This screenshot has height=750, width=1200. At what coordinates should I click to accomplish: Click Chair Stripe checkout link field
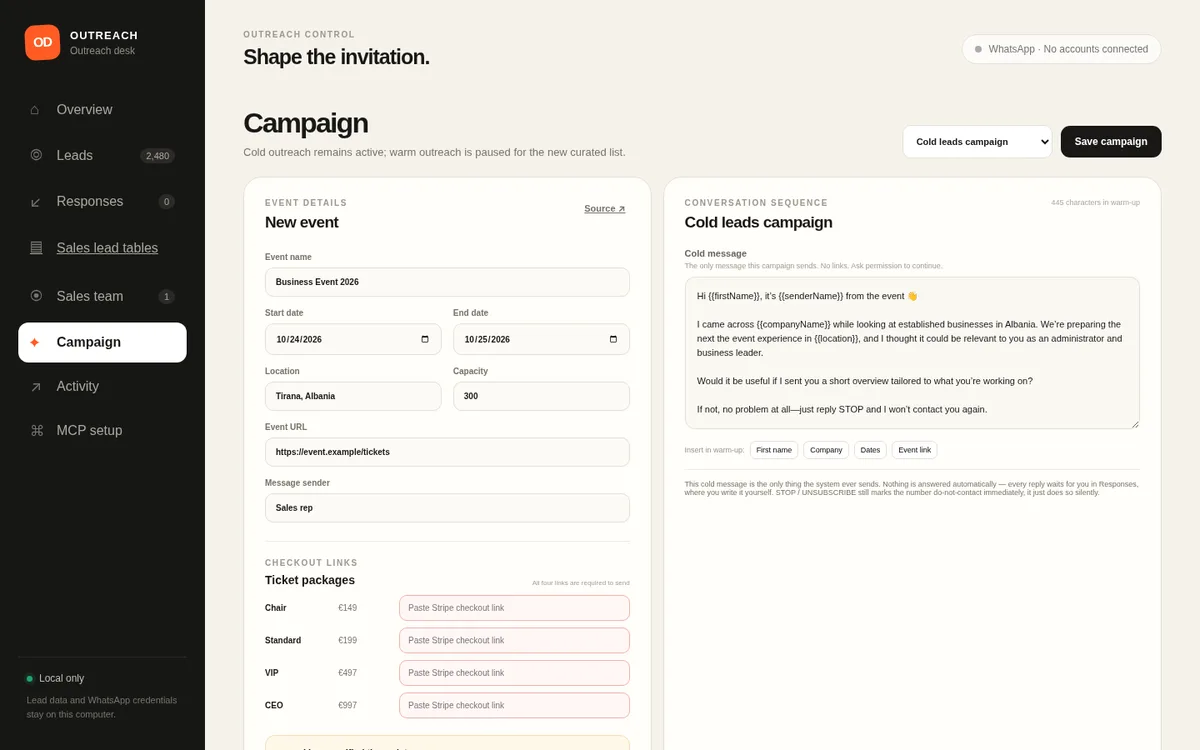pos(514,608)
